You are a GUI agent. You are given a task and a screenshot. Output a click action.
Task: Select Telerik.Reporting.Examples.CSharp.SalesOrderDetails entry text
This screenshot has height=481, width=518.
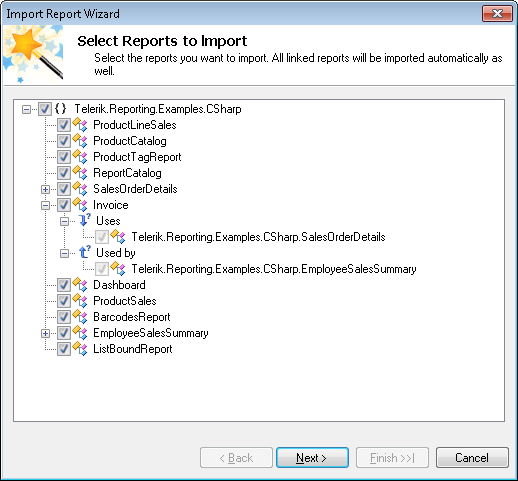click(x=258, y=237)
